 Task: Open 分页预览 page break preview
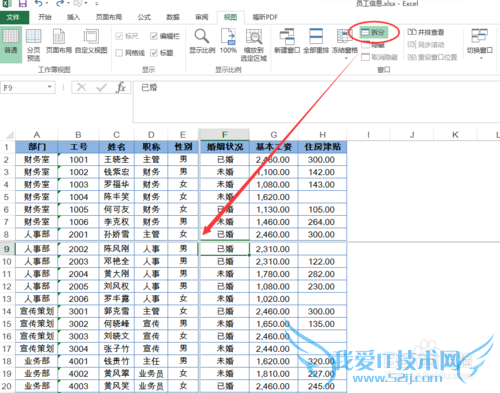click(x=34, y=45)
